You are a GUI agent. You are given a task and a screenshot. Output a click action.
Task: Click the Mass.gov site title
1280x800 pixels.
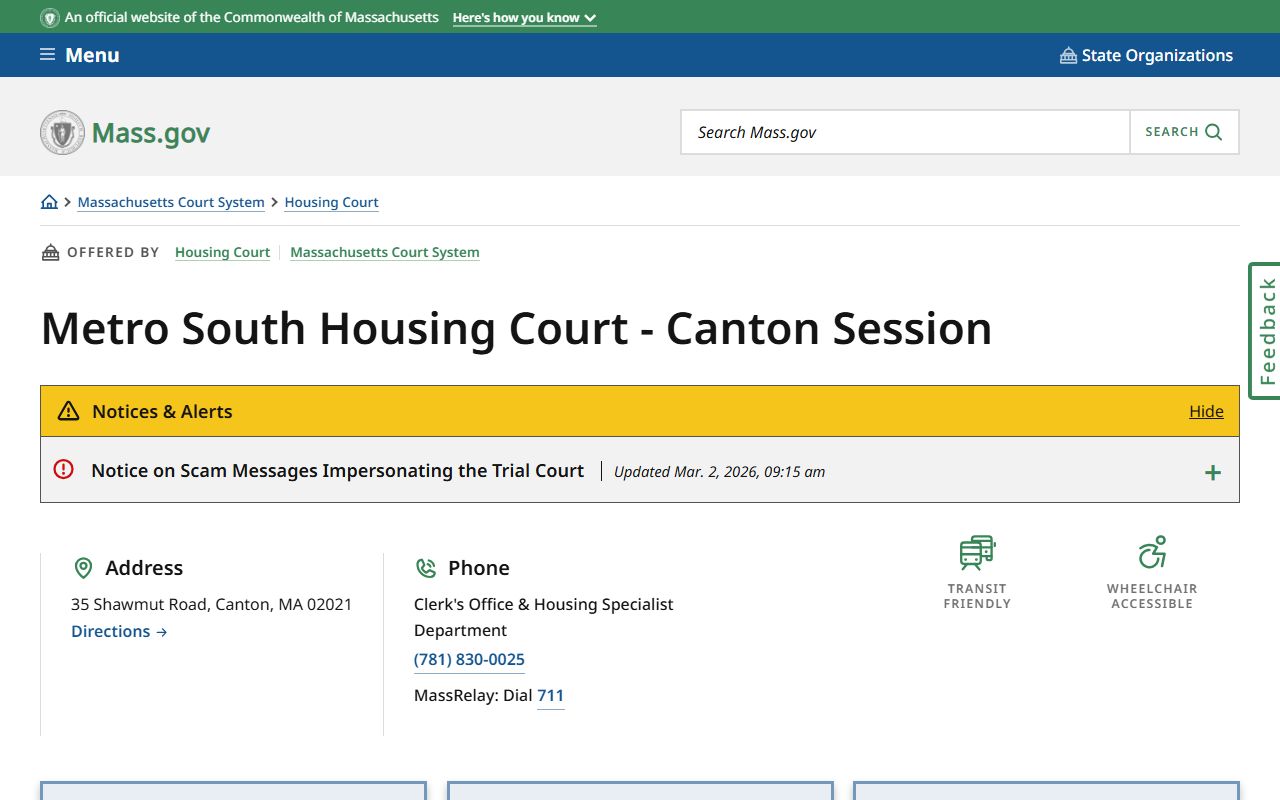pos(151,132)
